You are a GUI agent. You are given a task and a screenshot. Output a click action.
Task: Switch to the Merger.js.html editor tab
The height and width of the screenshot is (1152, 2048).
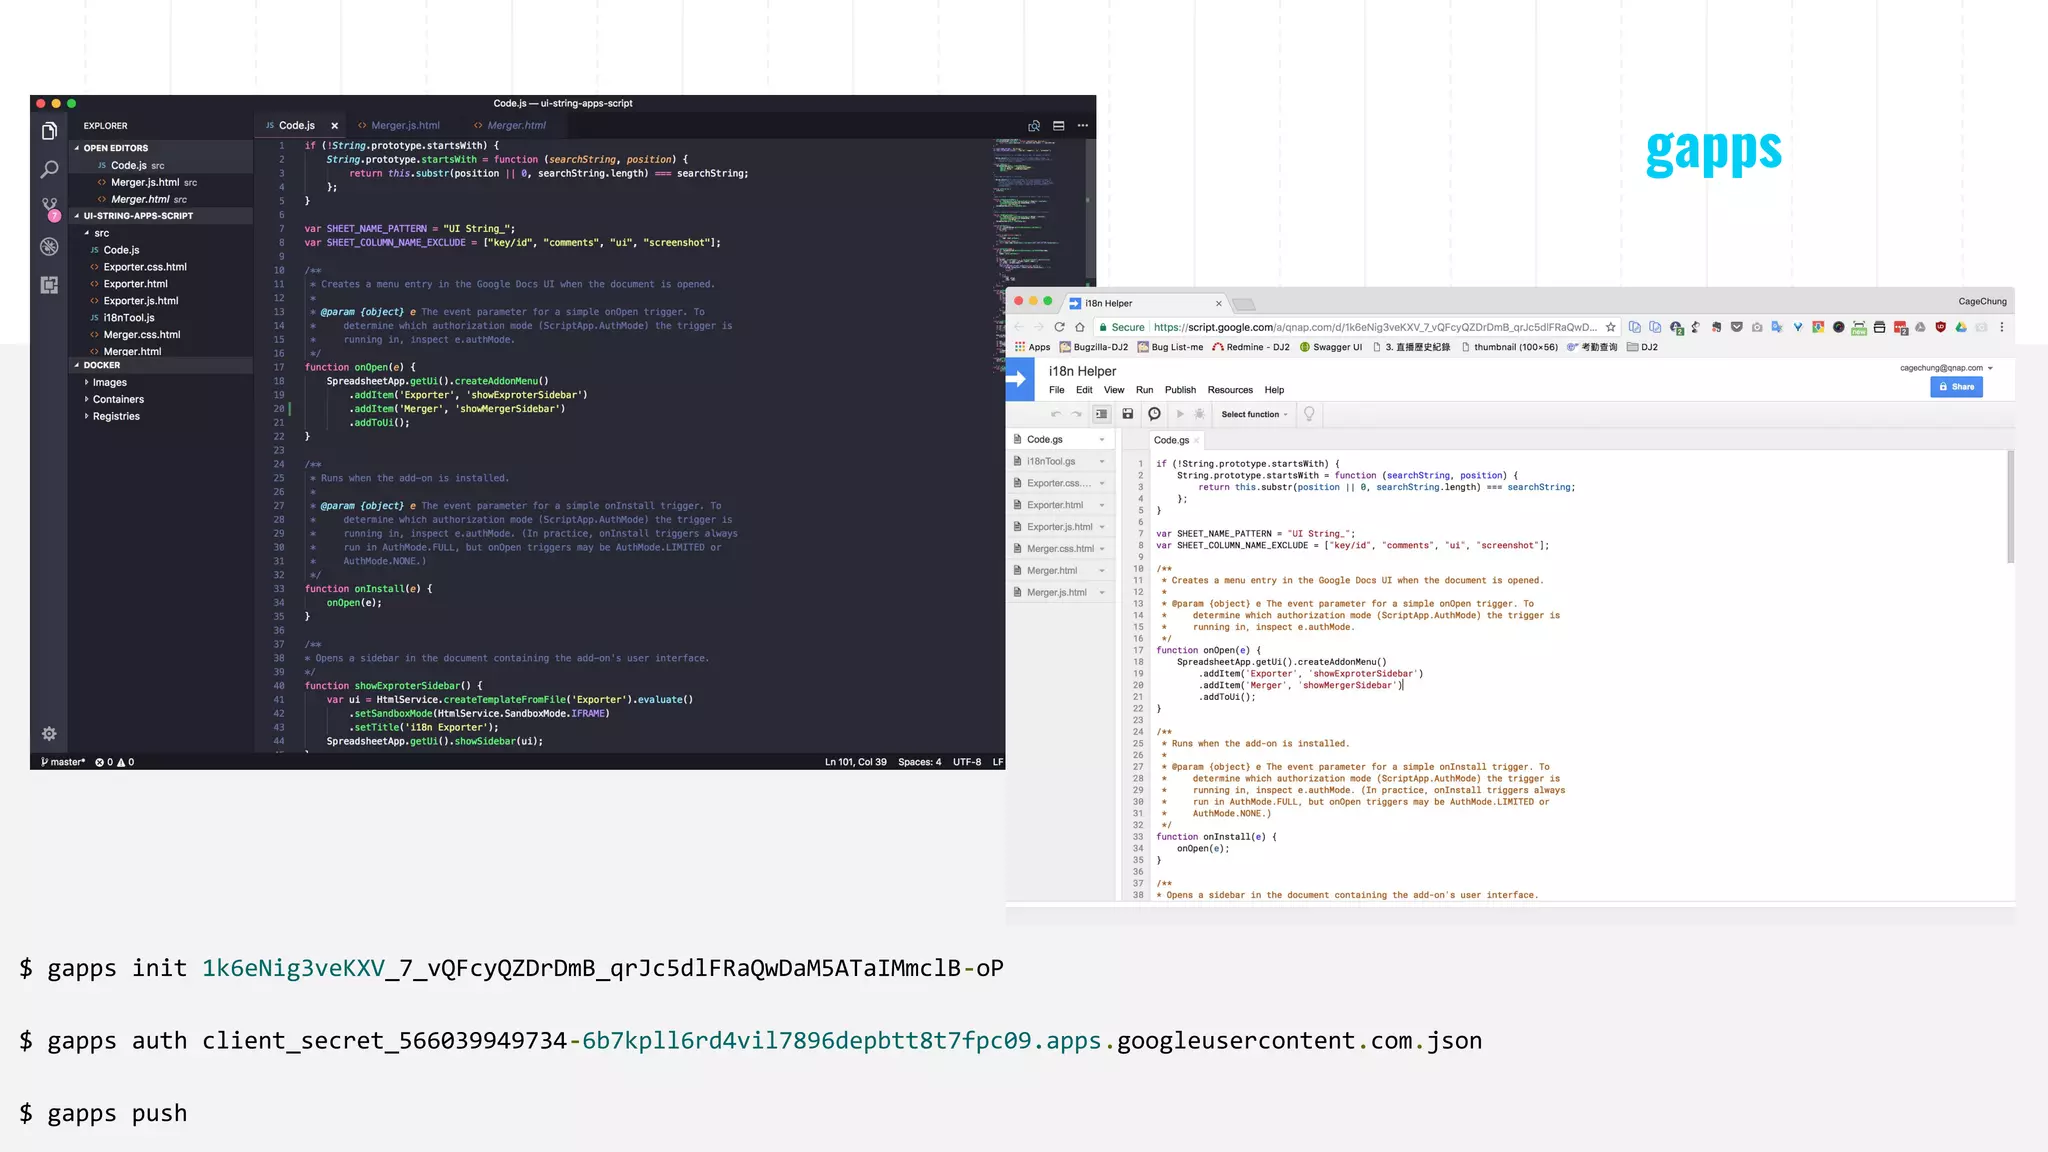(x=399, y=126)
